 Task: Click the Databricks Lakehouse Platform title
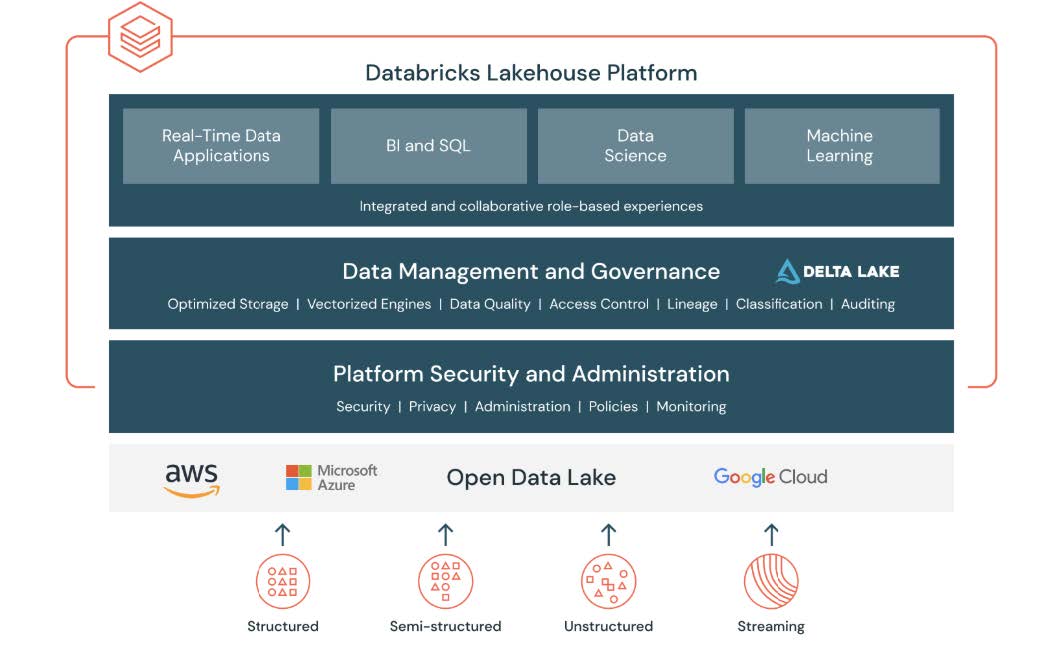pos(532,73)
